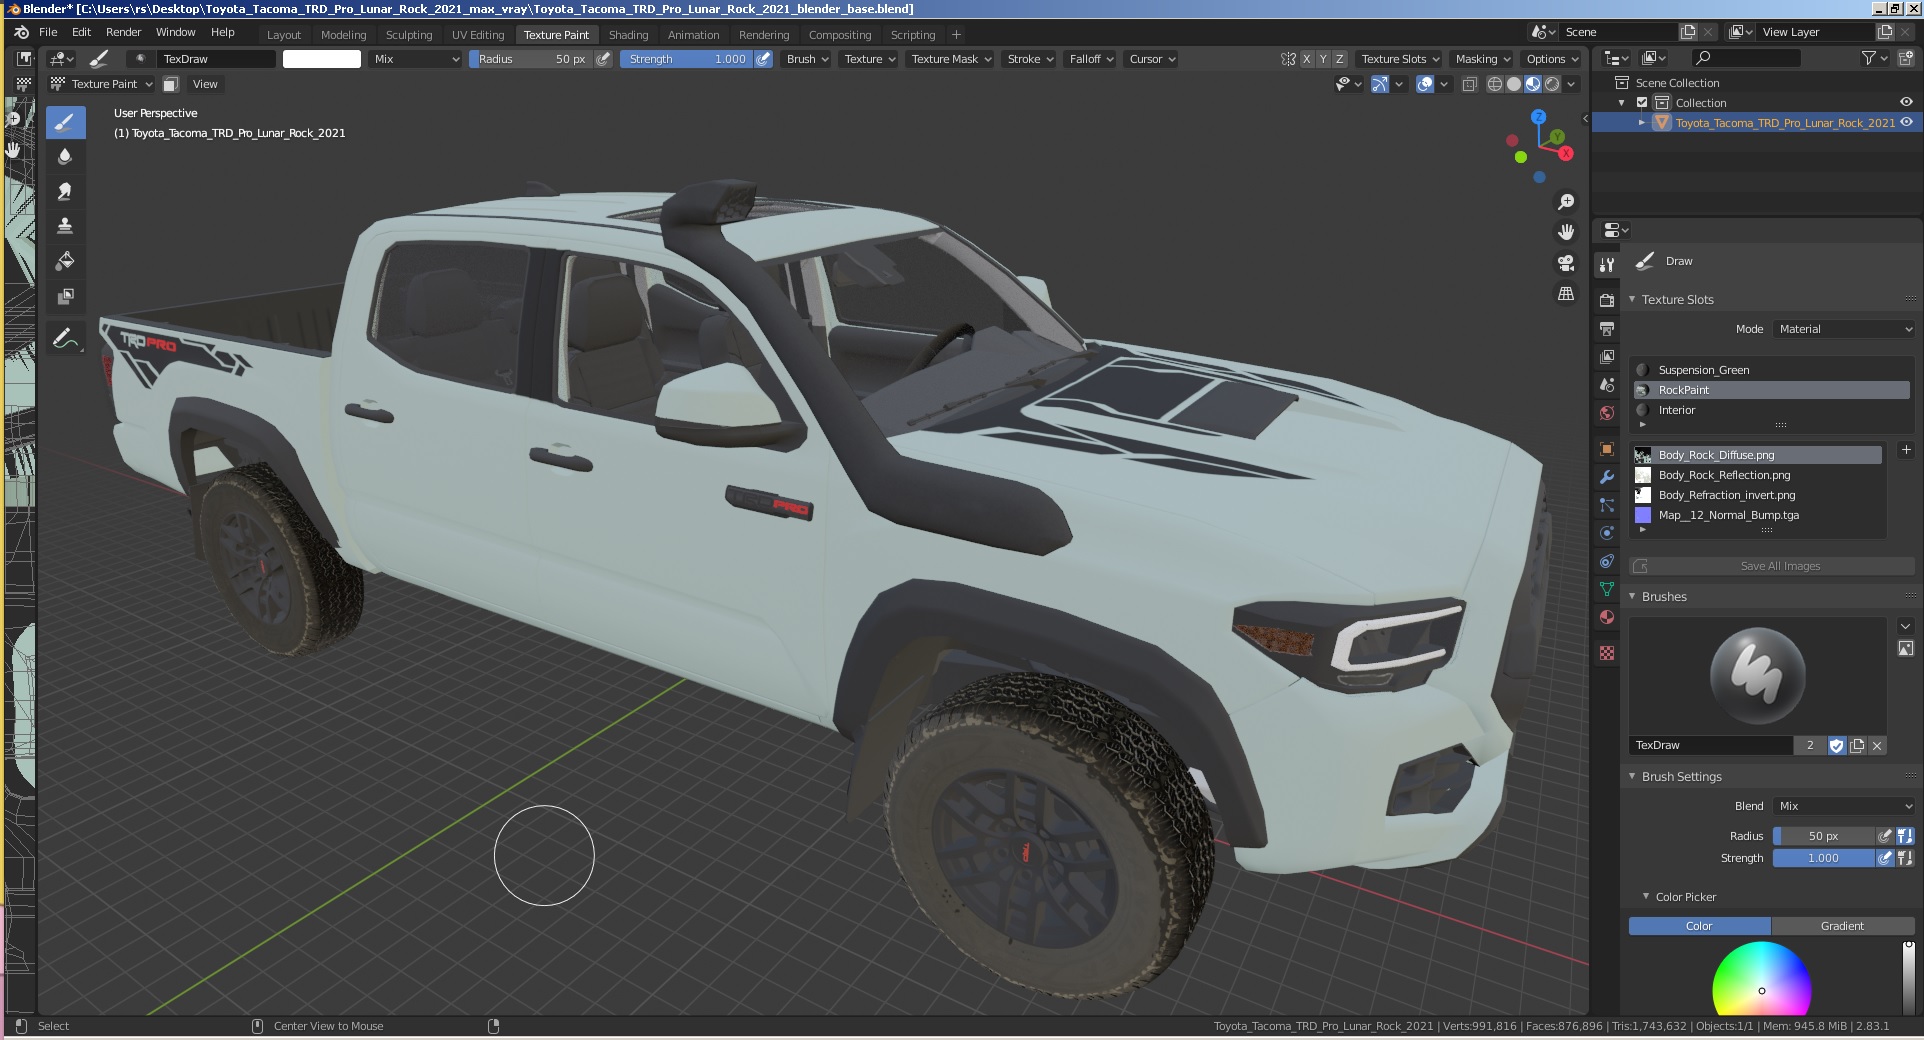
Task: Open the Mode Material dropdown
Action: (1845, 329)
